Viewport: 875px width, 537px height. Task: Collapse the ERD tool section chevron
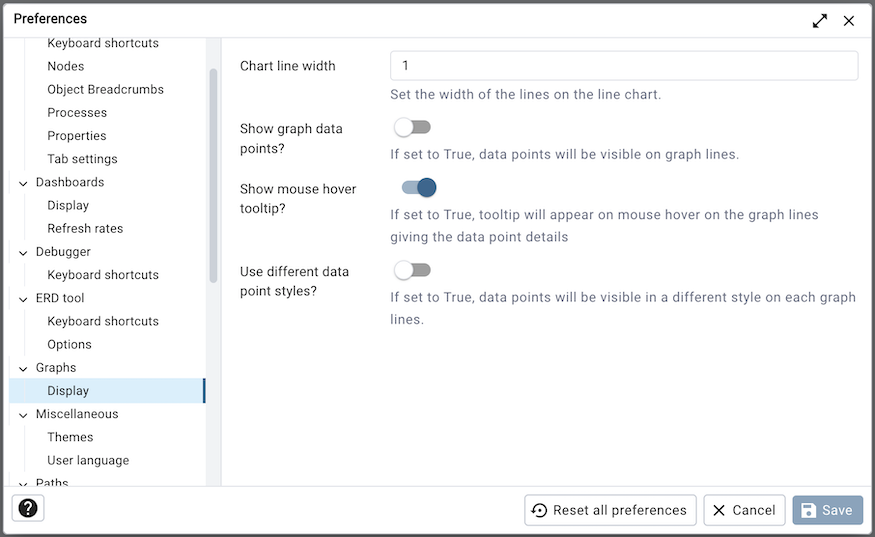[23, 299]
